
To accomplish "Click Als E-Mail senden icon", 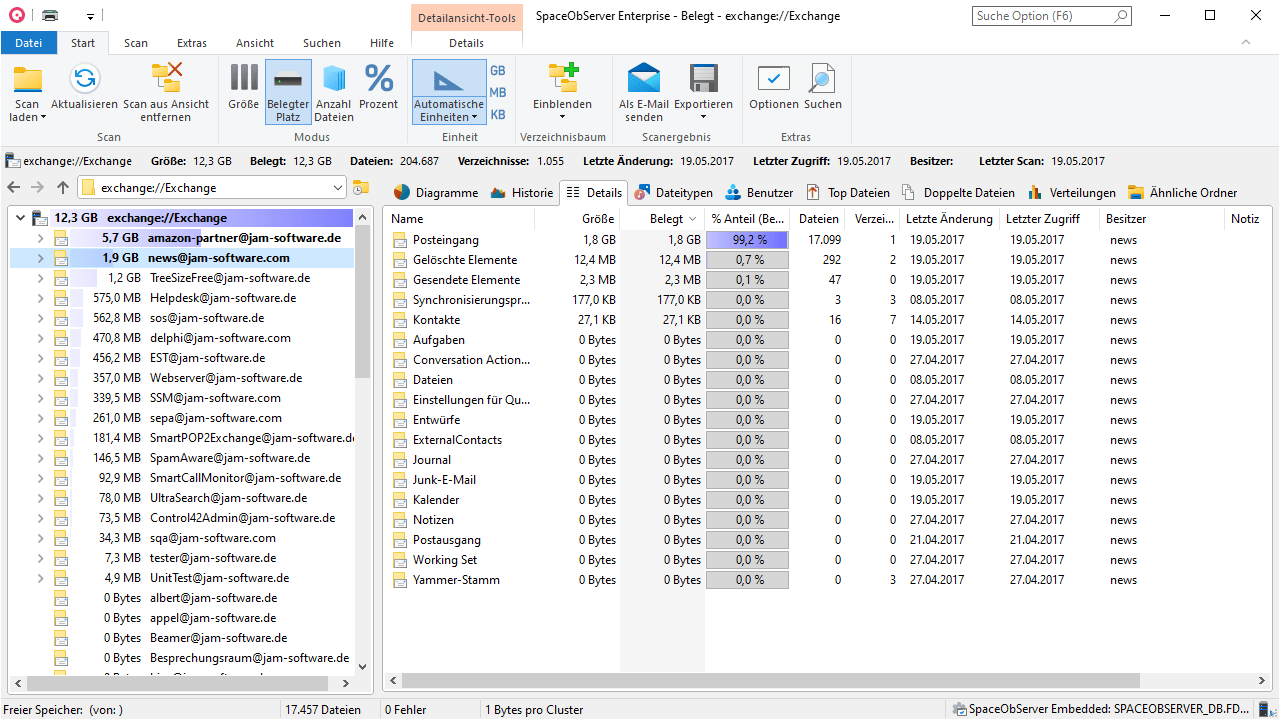I will coord(644,79).
